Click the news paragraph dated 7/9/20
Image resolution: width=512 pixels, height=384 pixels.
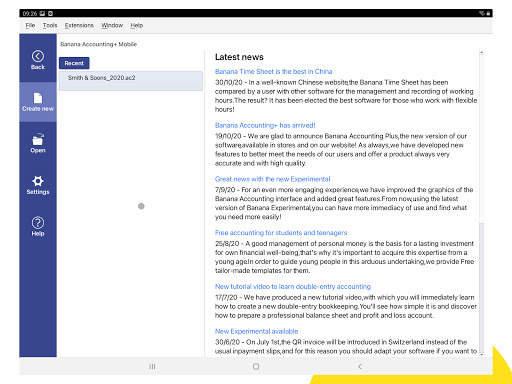(x=344, y=203)
